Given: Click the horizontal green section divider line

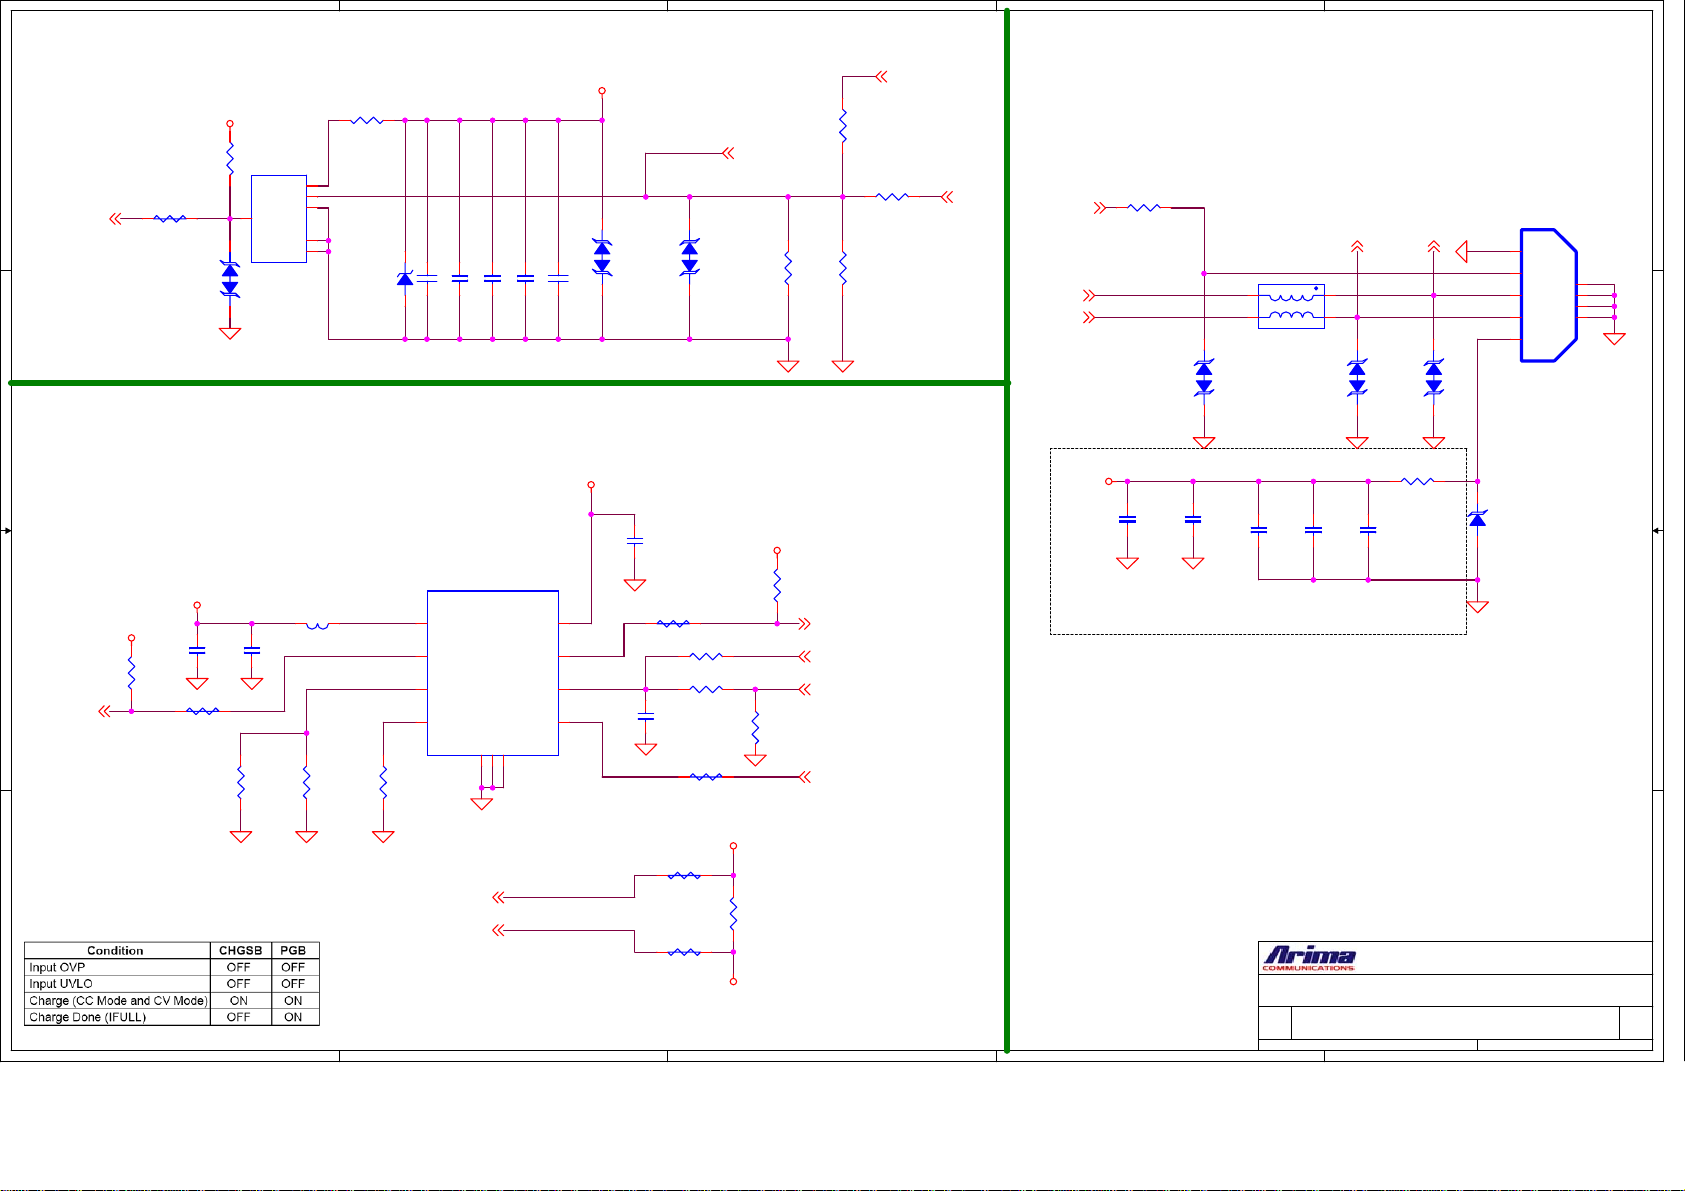Looking at the screenshot, I should (500, 382).
